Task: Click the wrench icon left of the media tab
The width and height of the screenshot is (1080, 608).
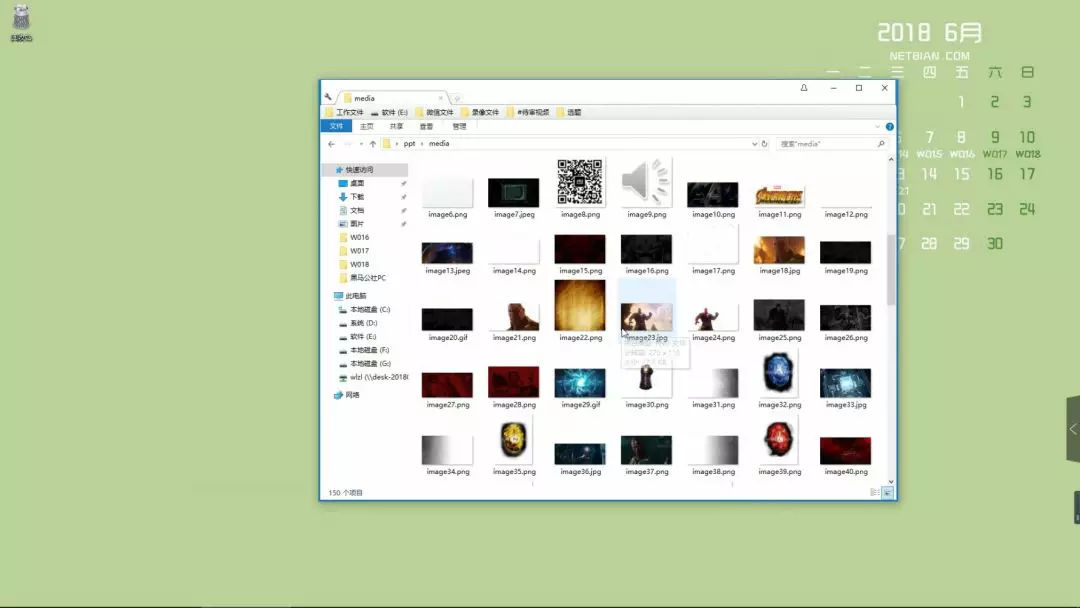Action: [x=328, y=98]
